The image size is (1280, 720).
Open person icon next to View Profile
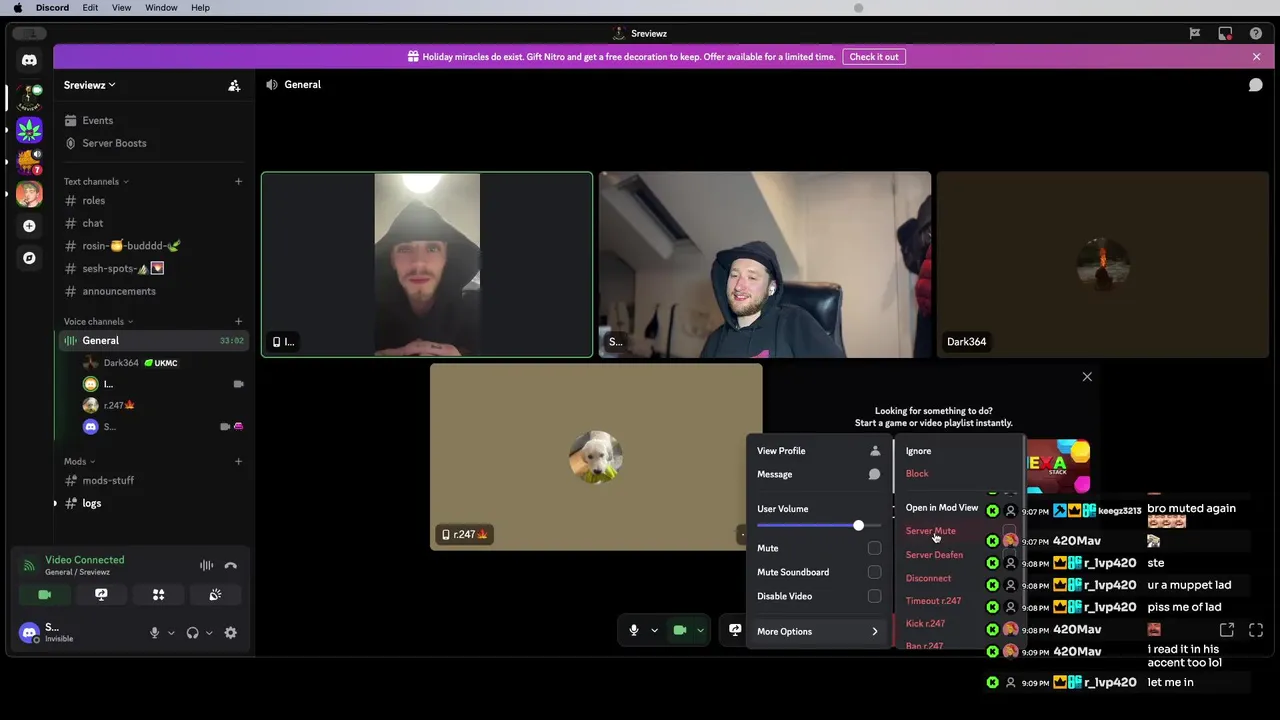[x=875, y=451]
